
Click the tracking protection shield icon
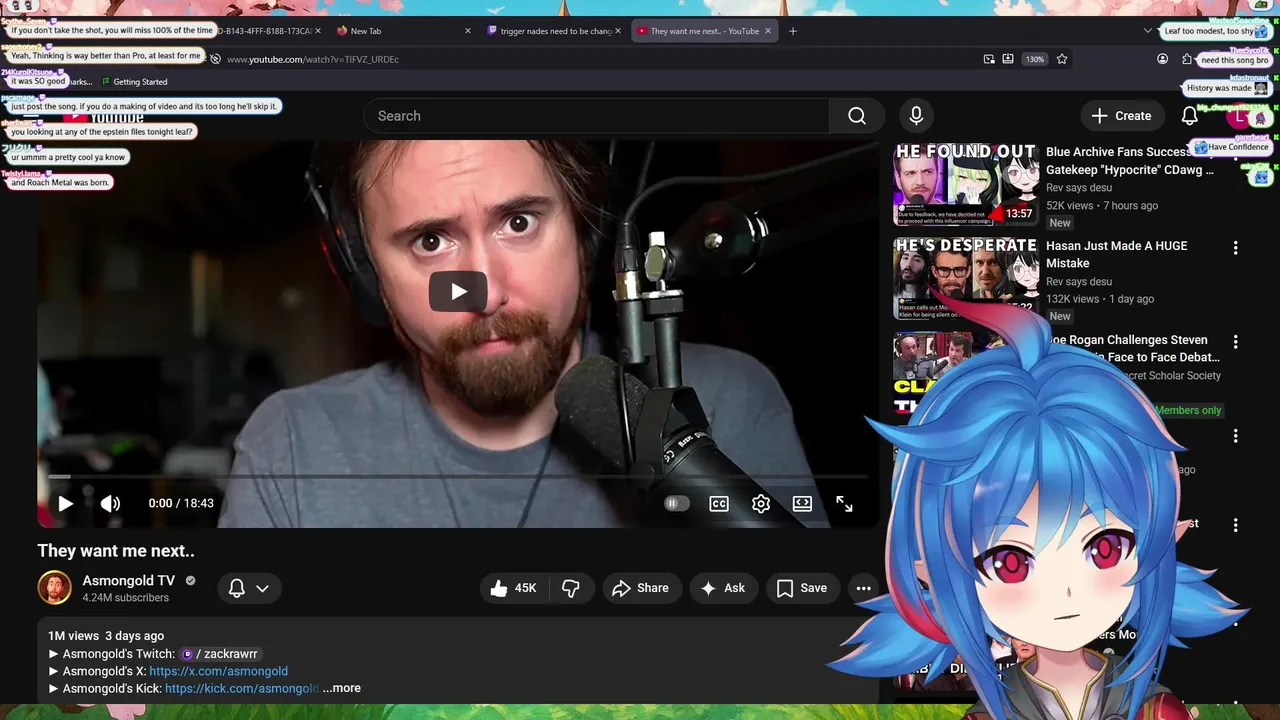pyautogui.click(x=215, y=59)
